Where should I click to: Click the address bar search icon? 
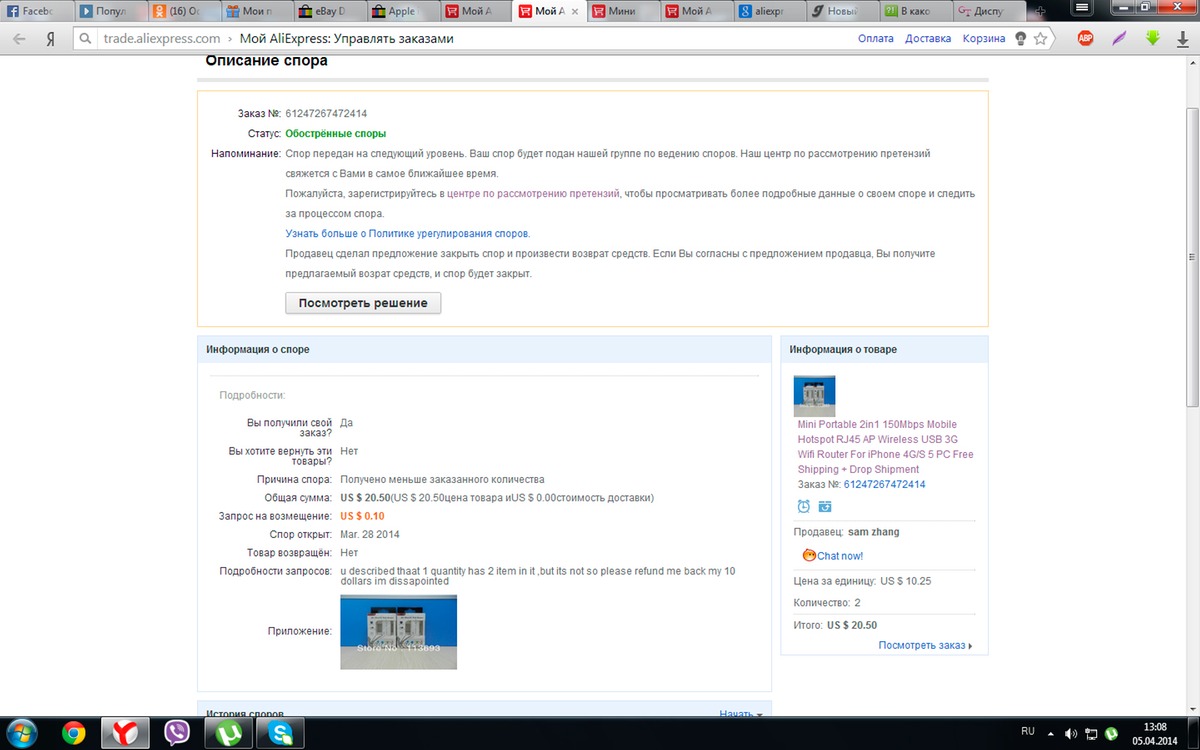click(86, 39)
